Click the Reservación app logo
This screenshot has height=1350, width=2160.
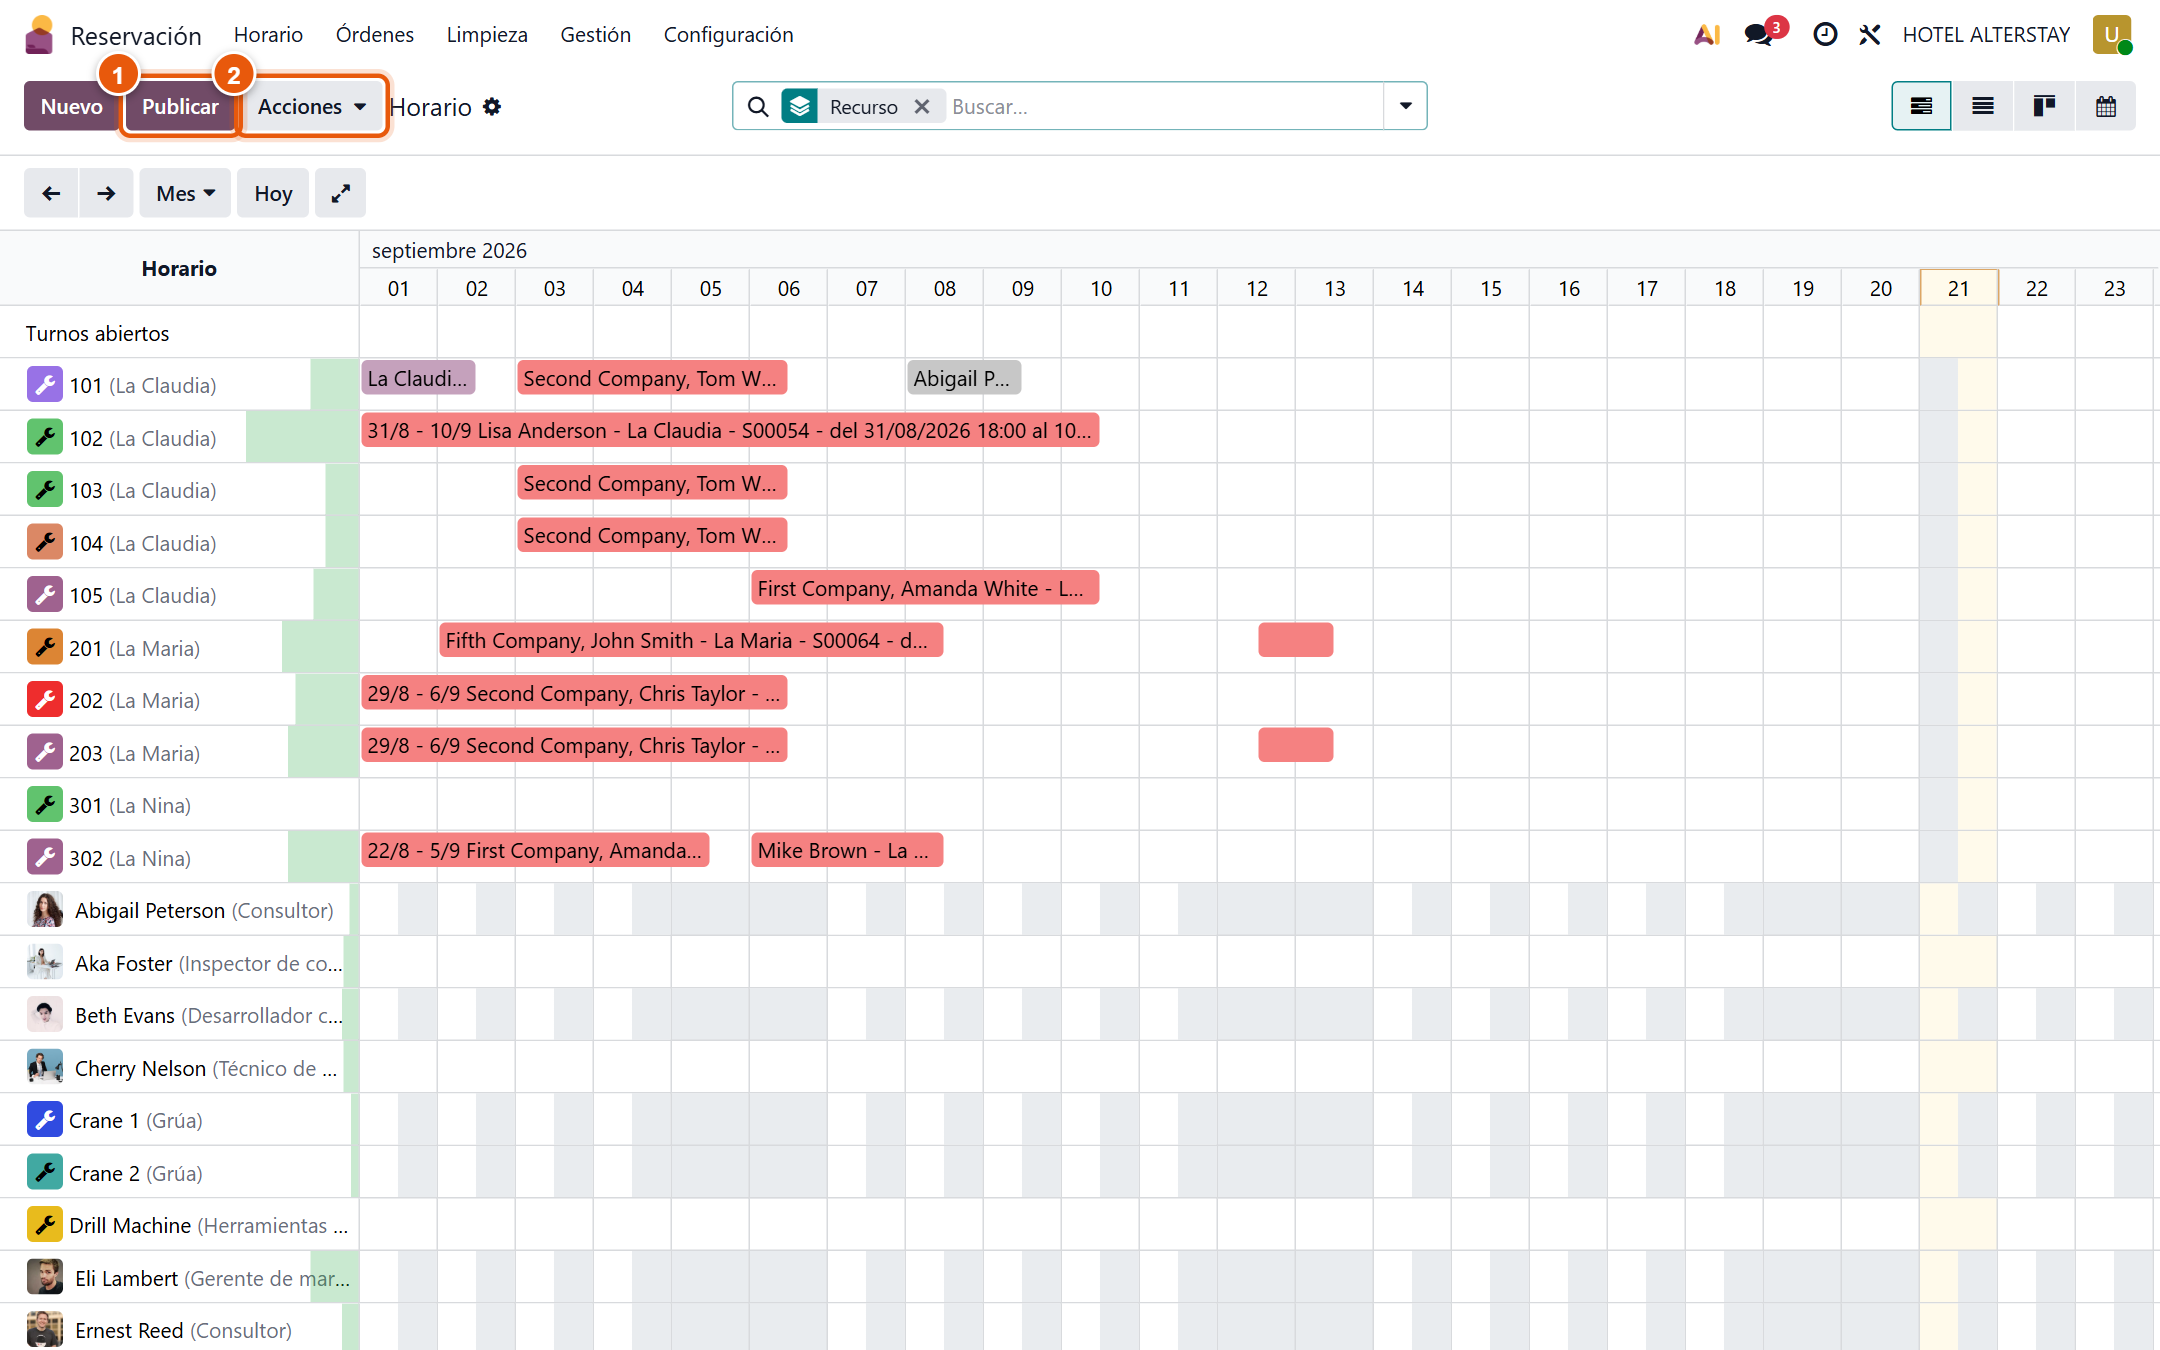pyautogui.click(x=39, y=35)
